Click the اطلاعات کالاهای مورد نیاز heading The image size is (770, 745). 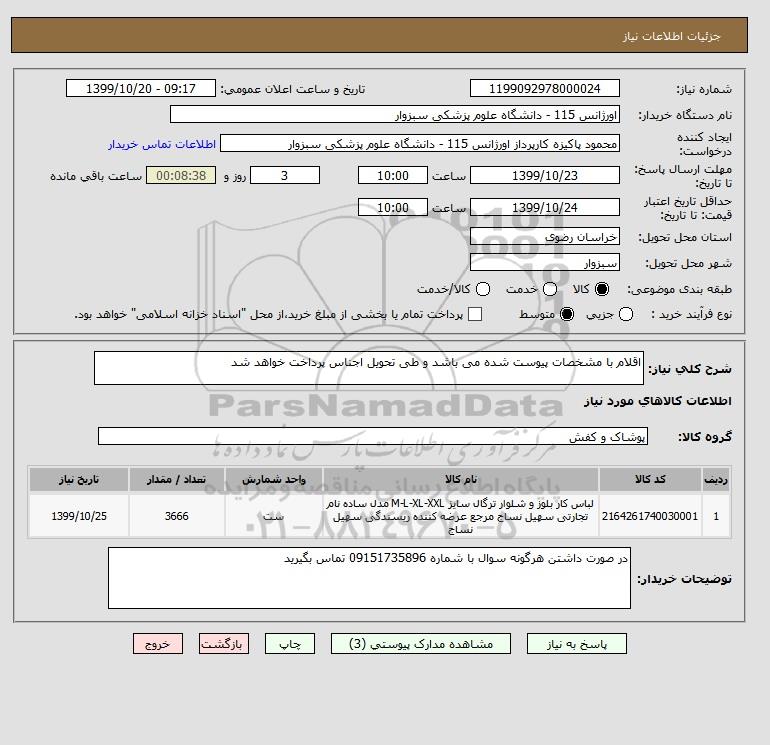click(658, 401)
